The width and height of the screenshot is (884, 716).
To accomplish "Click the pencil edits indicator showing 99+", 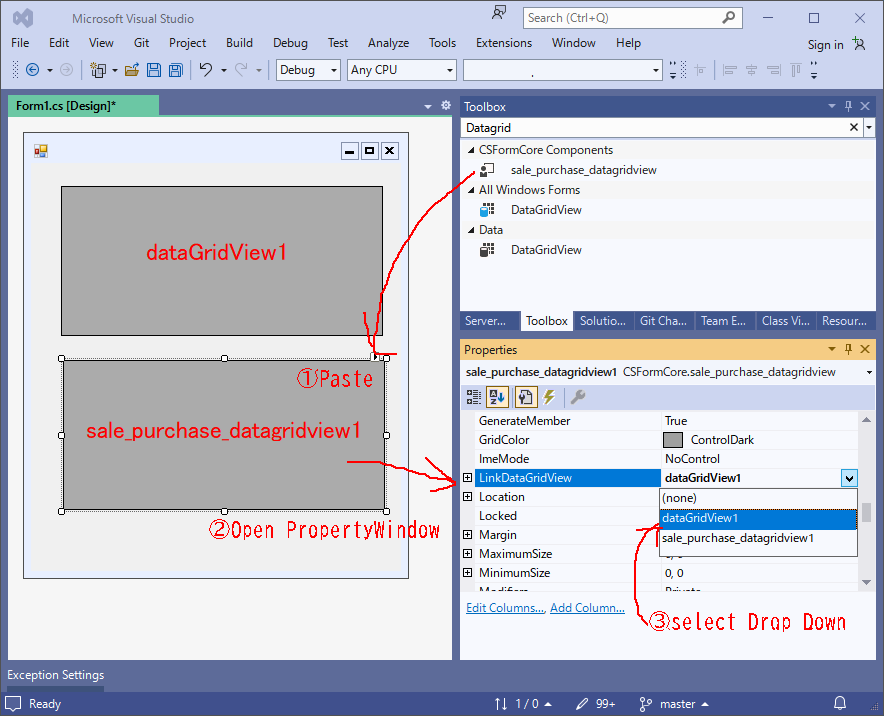I will pos(596,703).
